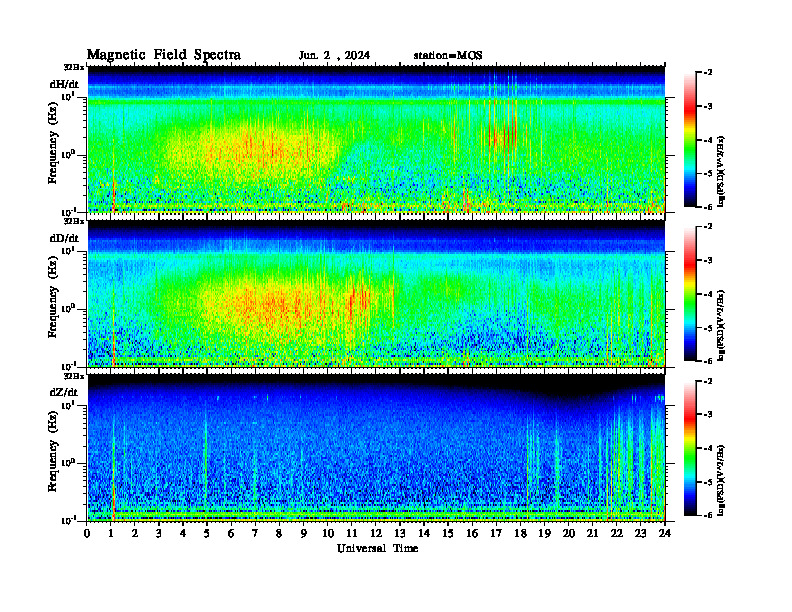Viewport: 792px width, 612px height.
Task: Click the "32Hz" label above dZ/dt panel
Action: [x=74, y=376]
